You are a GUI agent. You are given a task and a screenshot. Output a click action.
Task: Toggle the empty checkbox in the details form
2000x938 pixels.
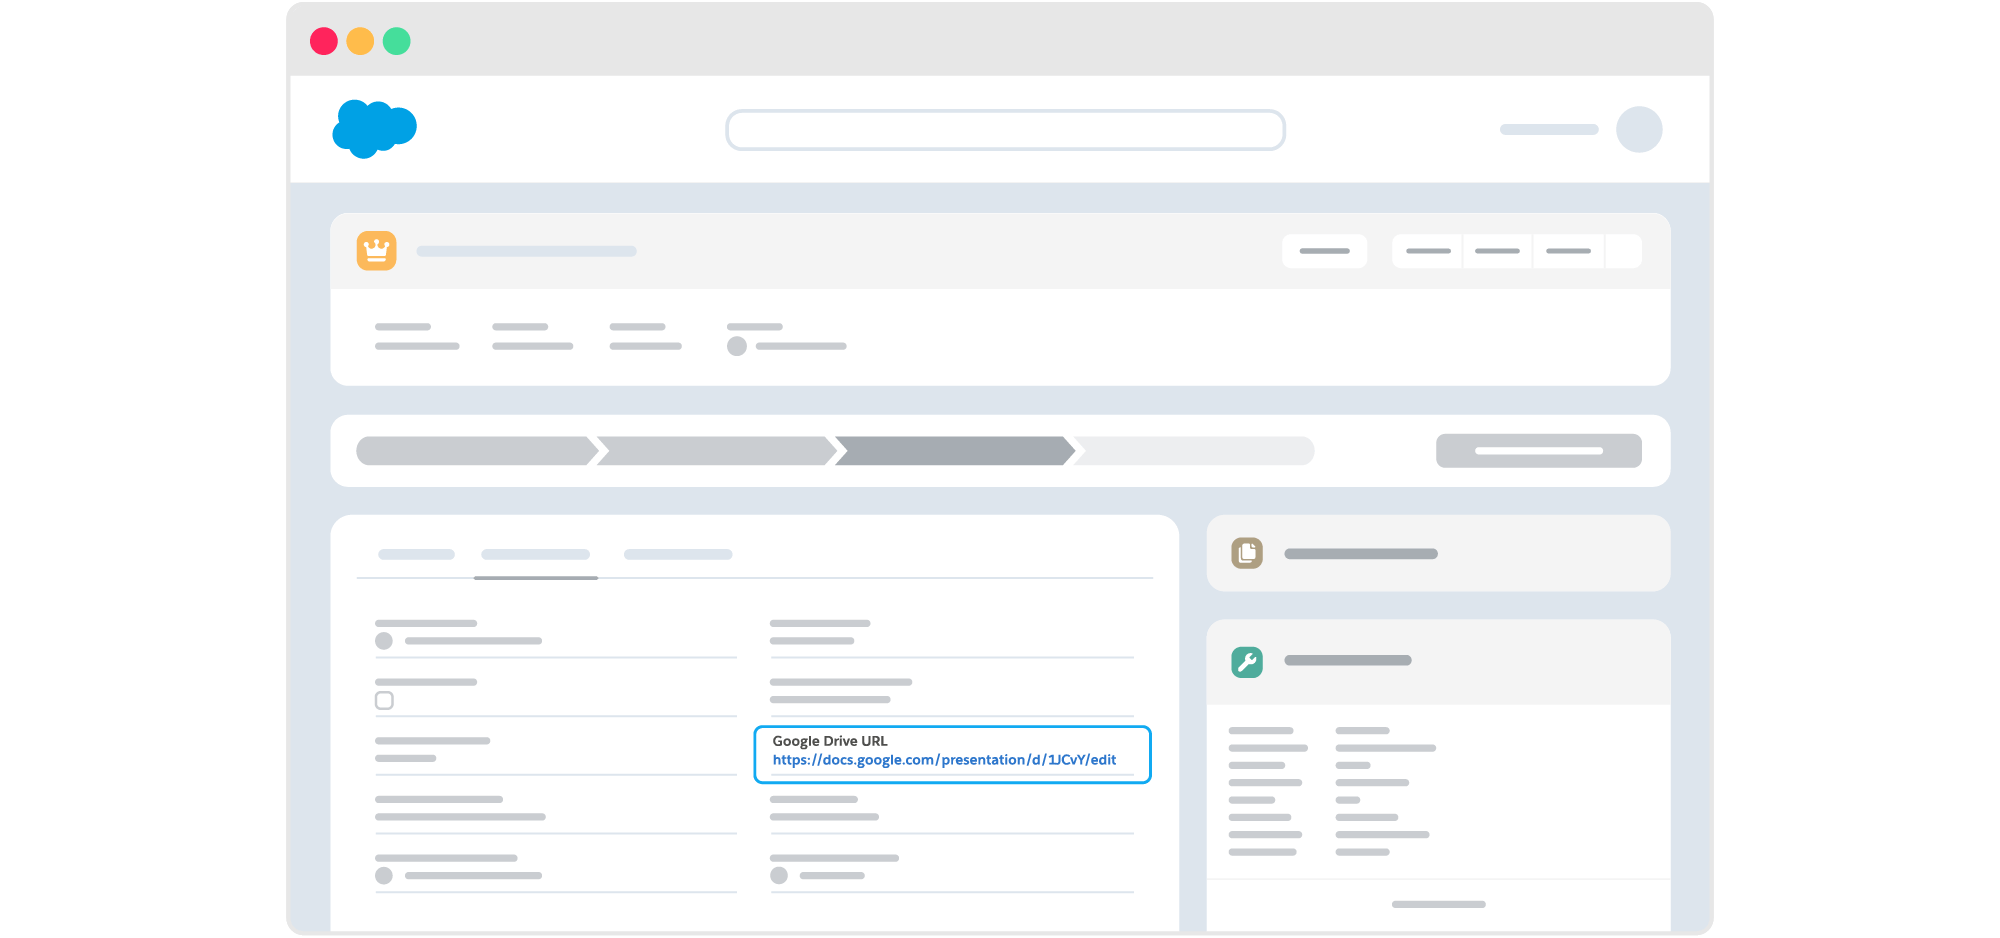tap(384, 702)
